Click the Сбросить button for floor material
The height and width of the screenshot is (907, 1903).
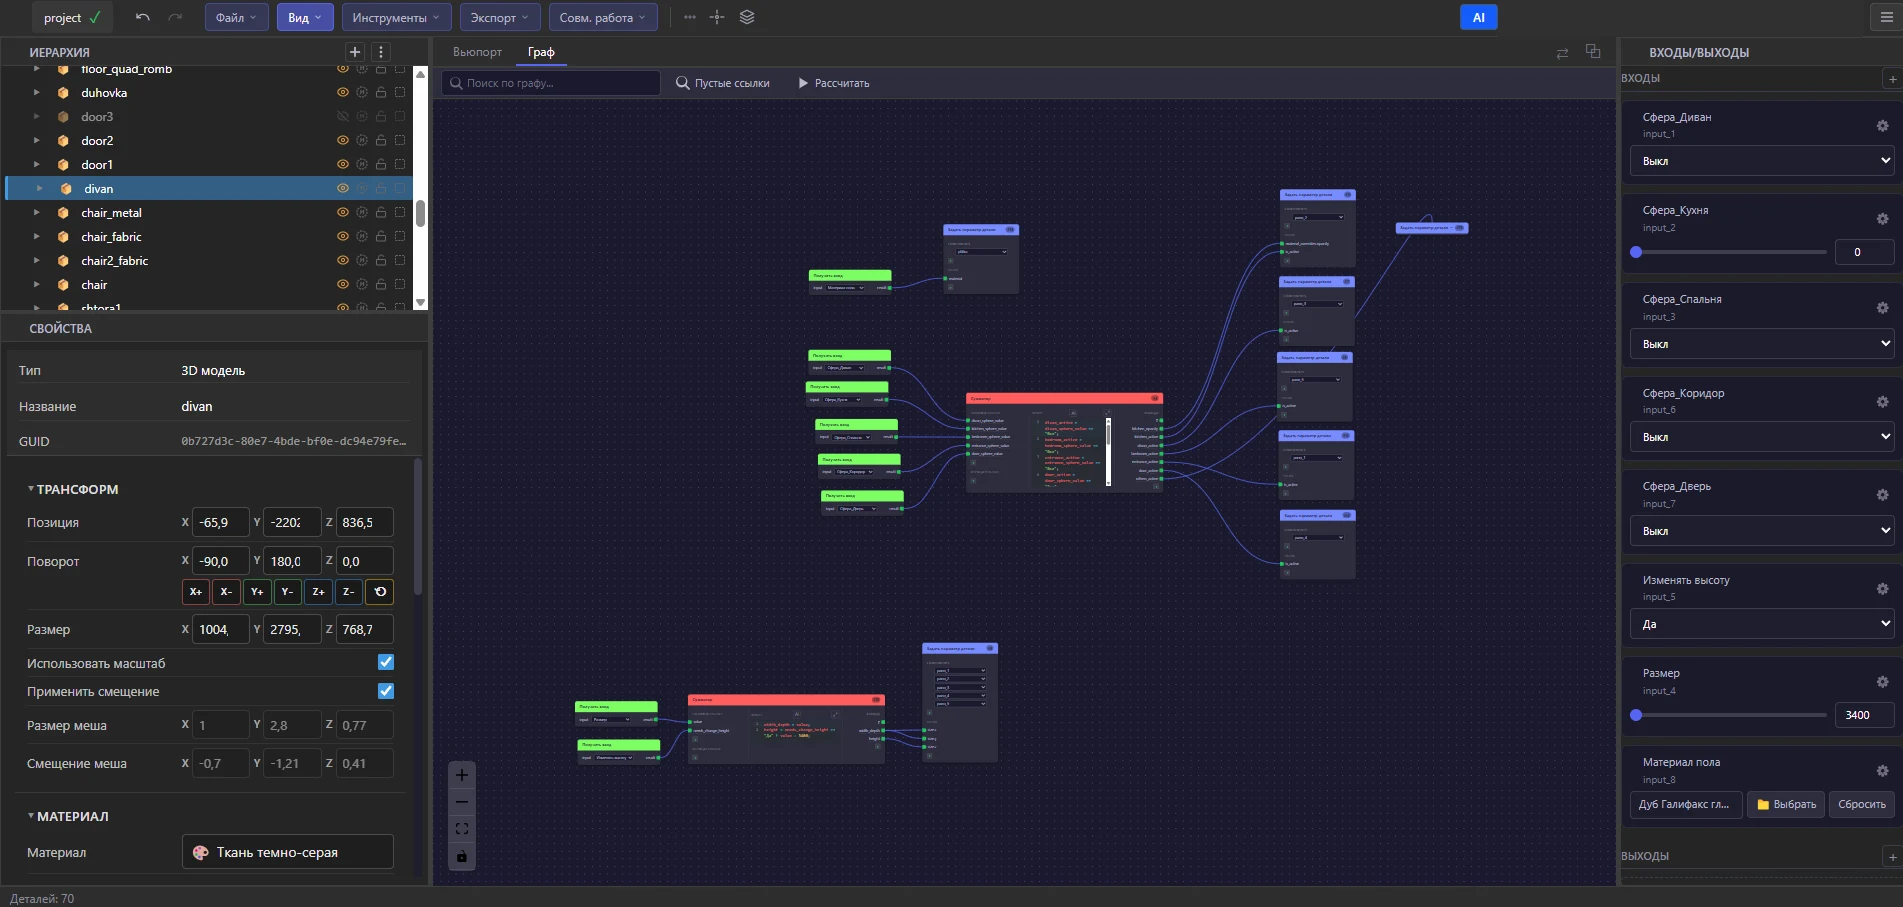click(1861, 804)
